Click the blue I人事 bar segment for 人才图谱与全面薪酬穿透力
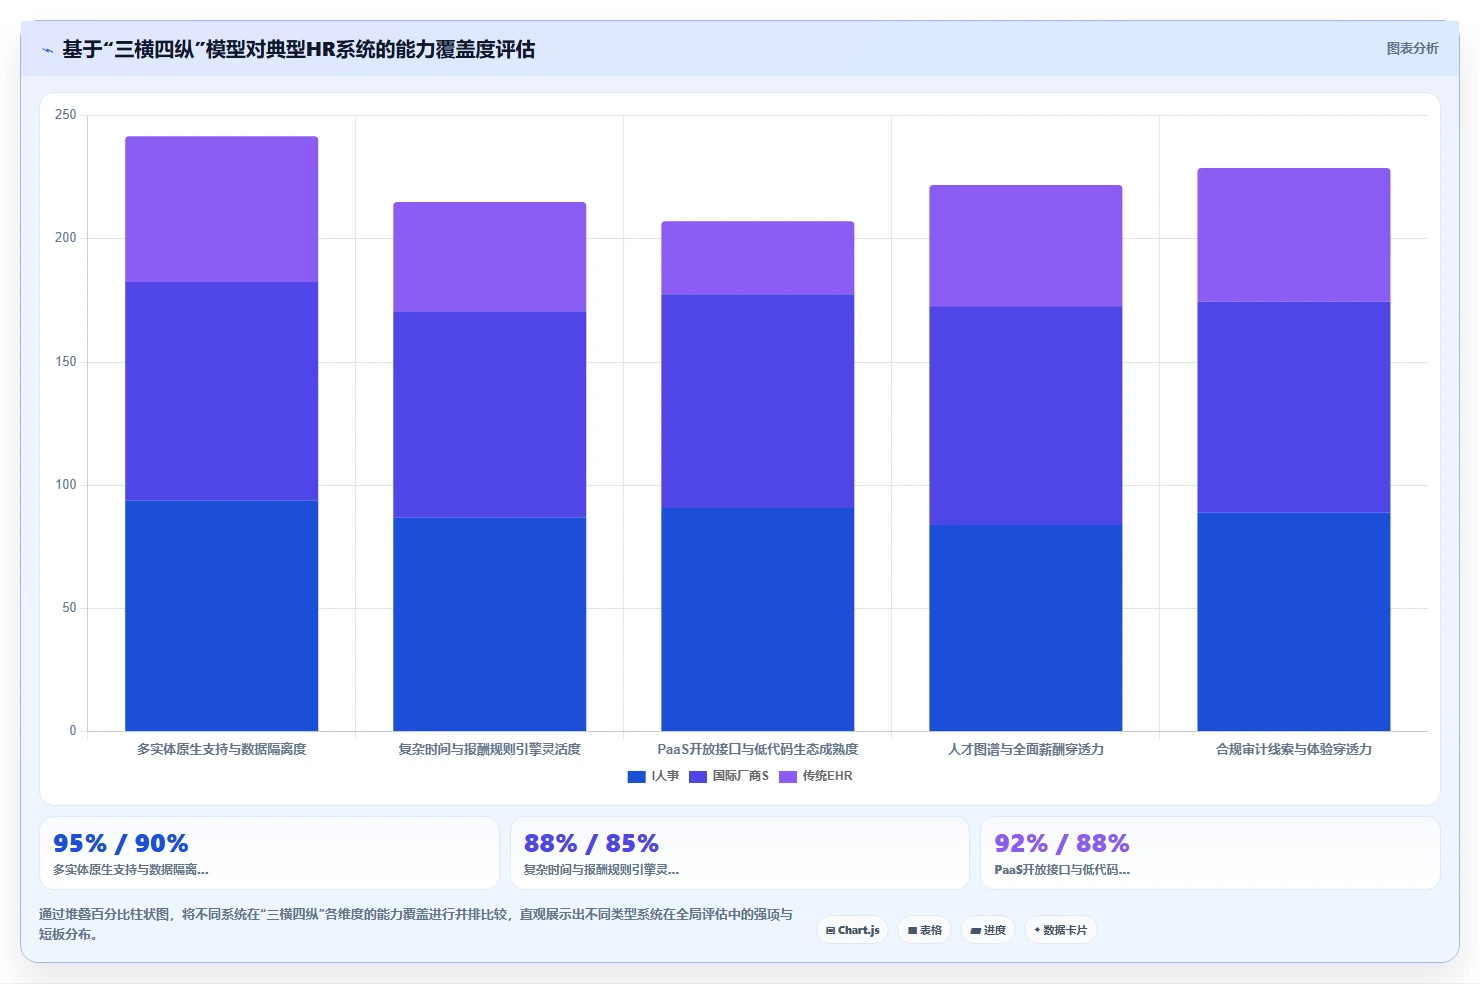 (1025, 628)
